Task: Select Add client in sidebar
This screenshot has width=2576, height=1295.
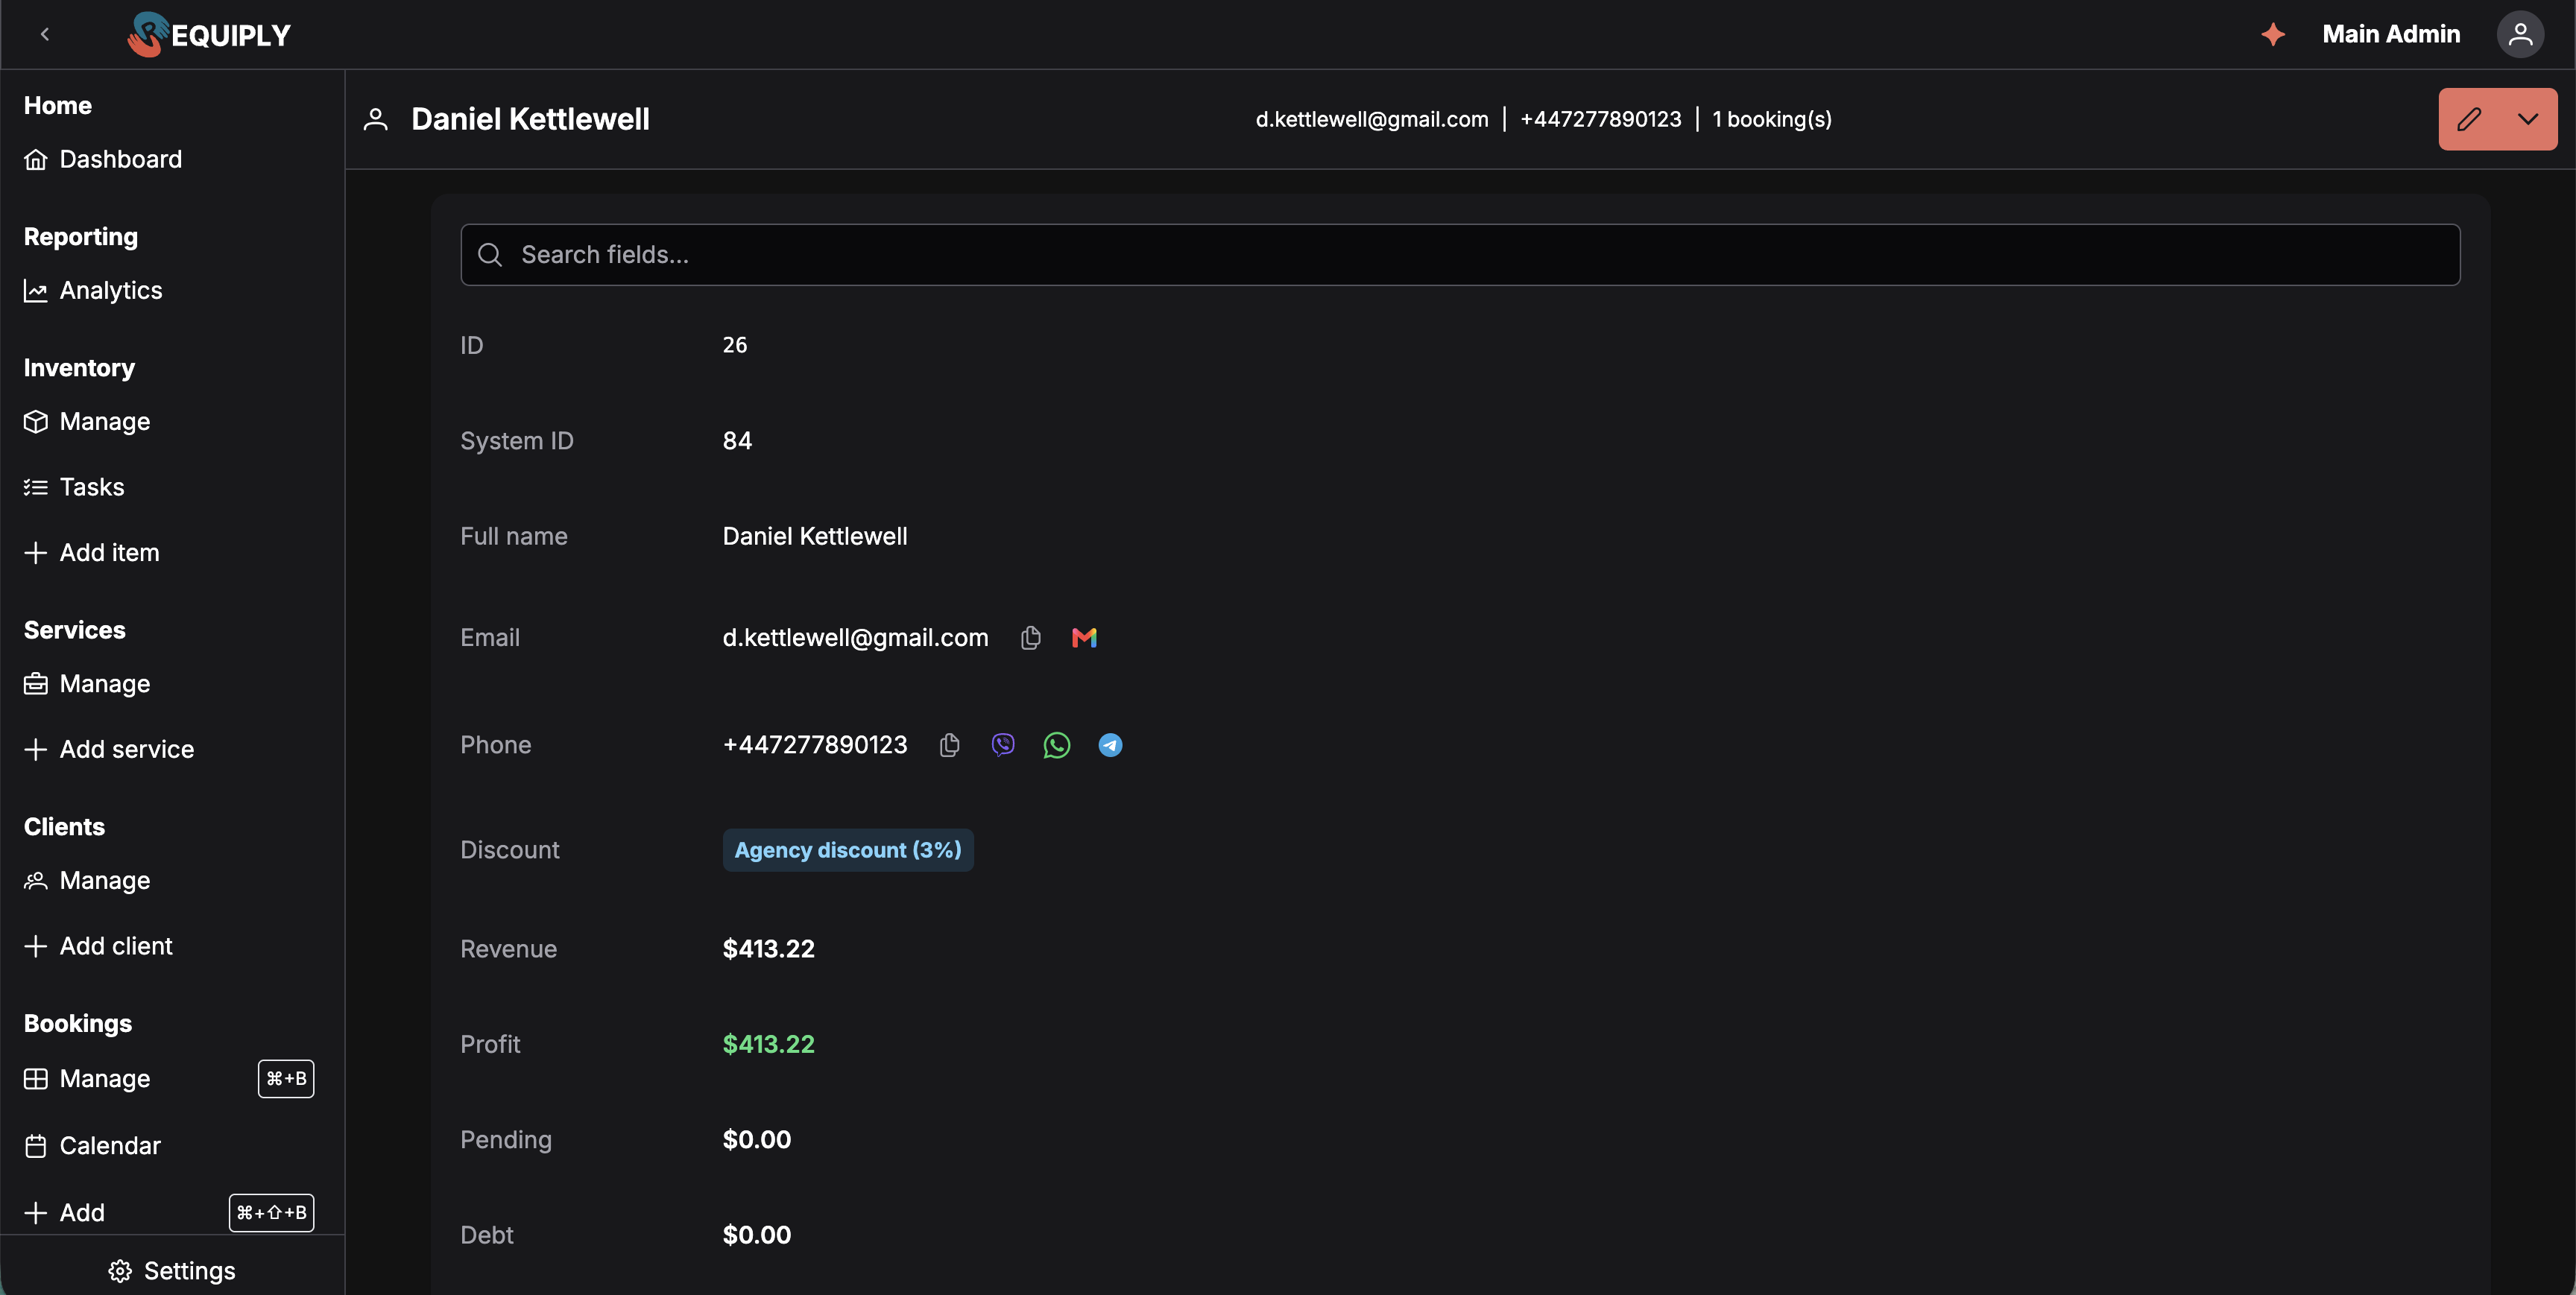Action: [98, 946]
